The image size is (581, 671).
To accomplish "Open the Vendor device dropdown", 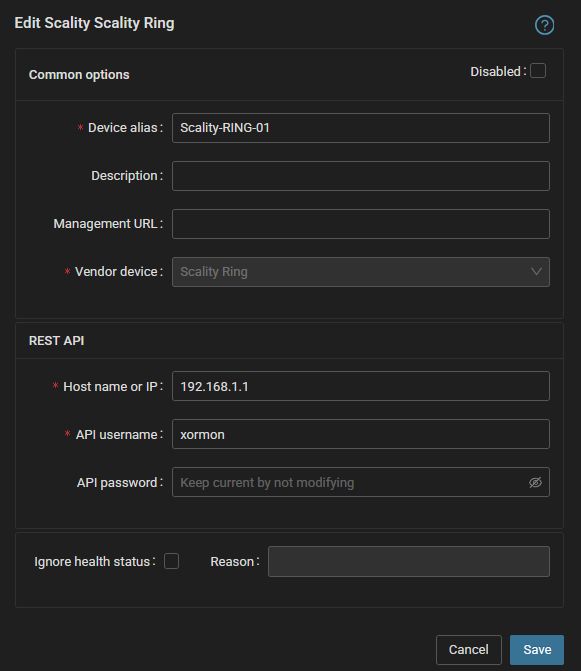I will click(x=361, y=272).
